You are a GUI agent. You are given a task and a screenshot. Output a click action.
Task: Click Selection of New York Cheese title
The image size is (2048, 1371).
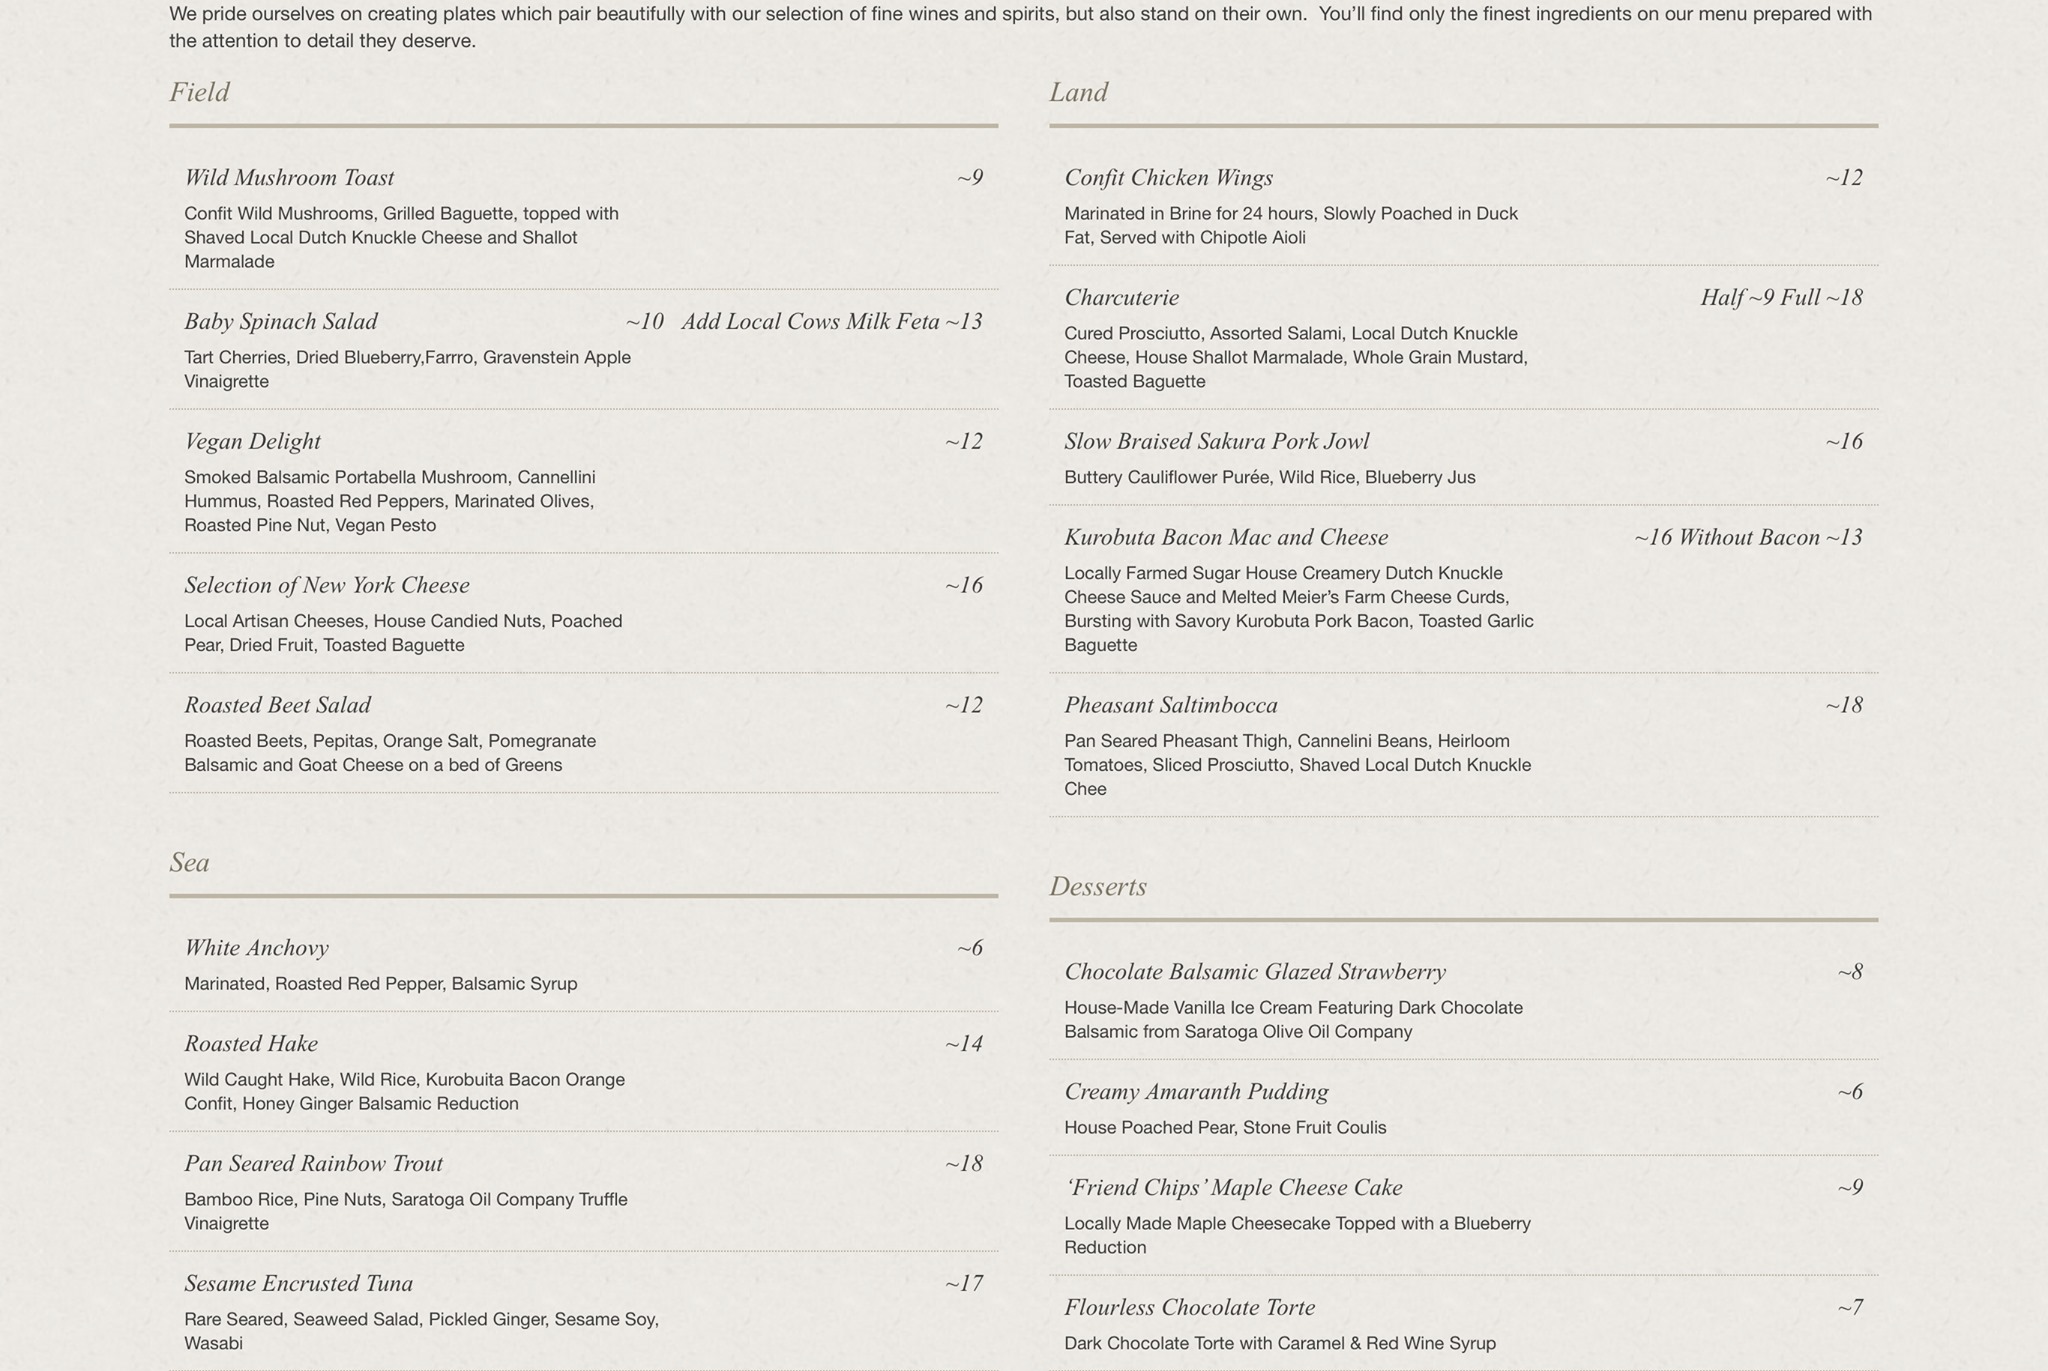point(327,586)
